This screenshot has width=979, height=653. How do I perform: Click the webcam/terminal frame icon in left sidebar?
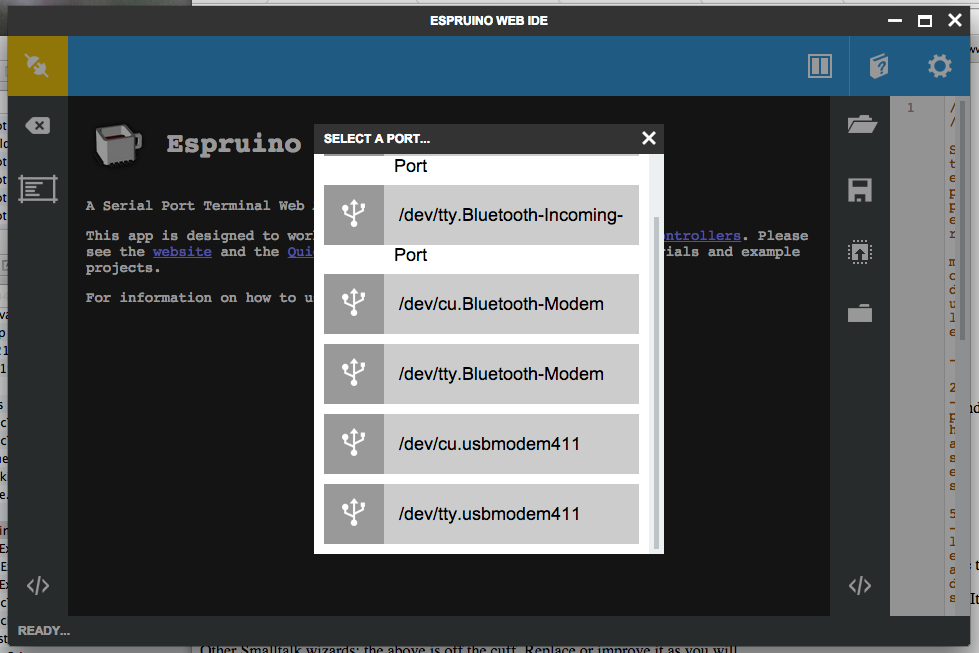pos(37,189)
